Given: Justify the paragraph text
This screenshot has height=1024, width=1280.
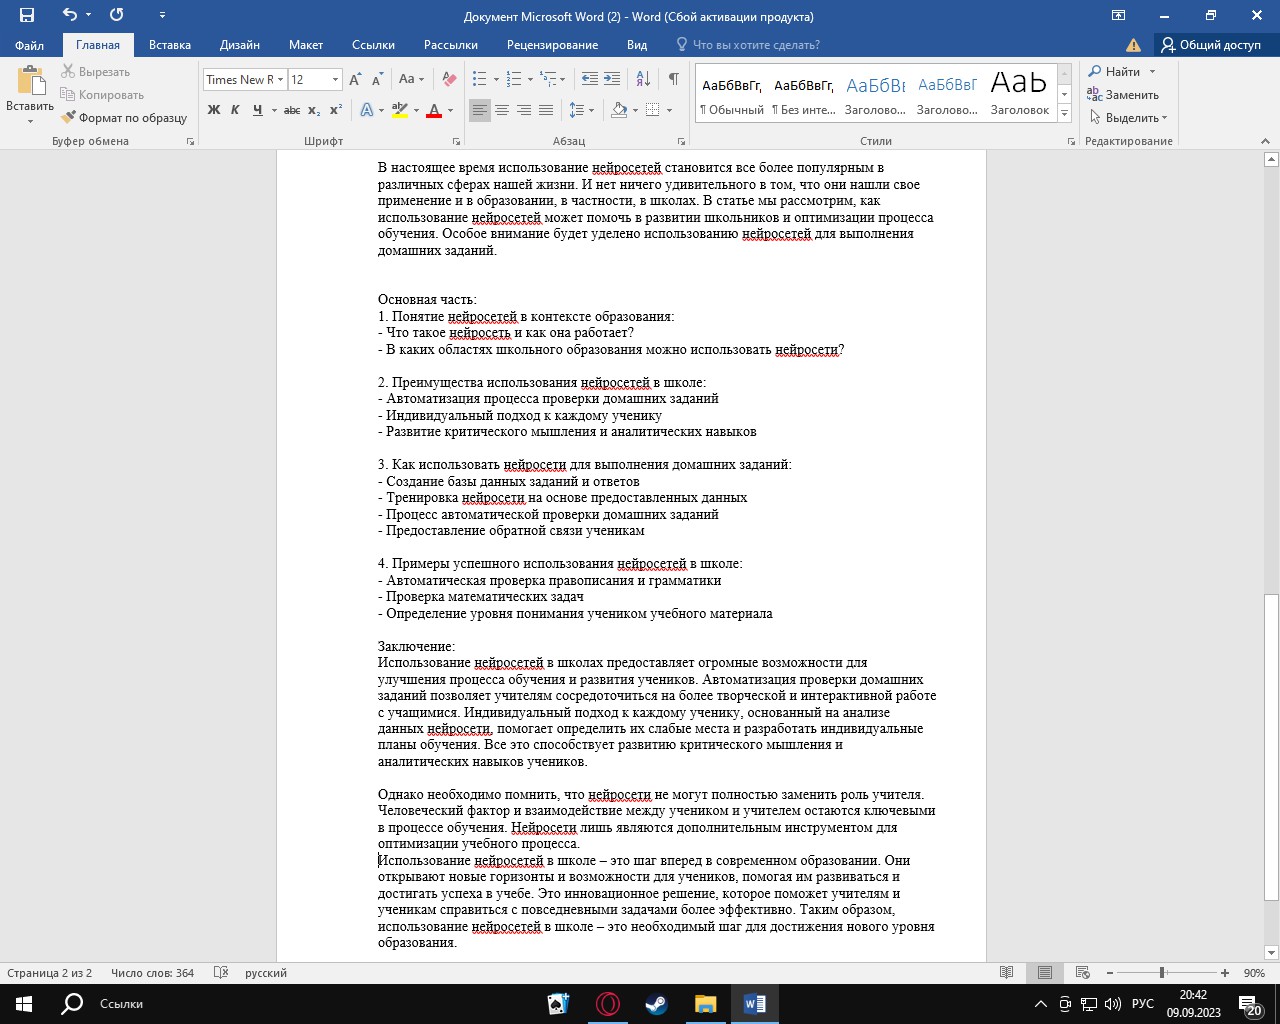Looking at the screenshot, I should pos(546,110).
